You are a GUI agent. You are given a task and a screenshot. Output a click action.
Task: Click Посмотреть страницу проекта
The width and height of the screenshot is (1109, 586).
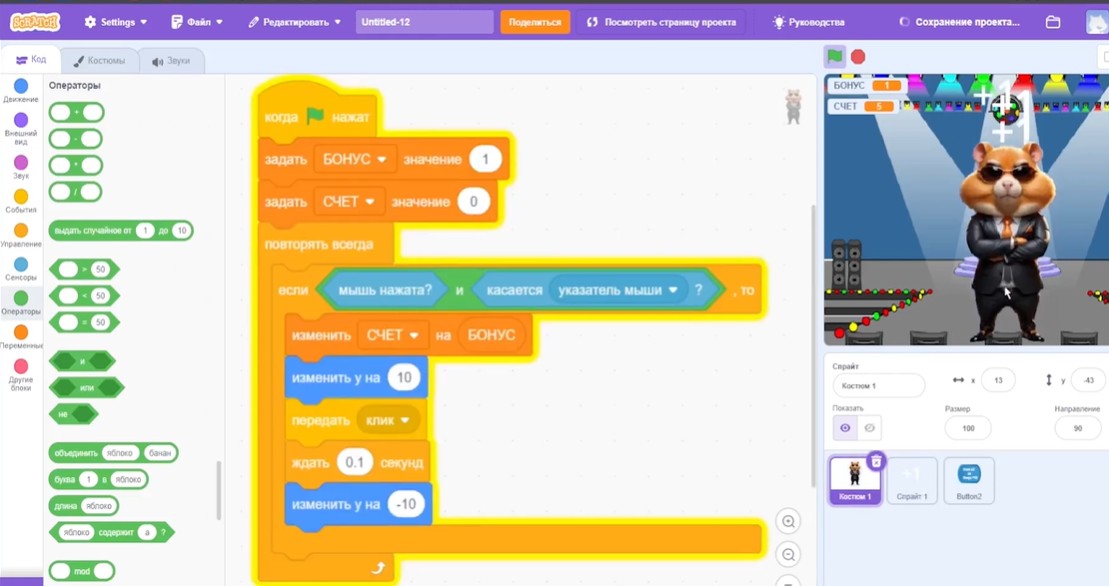click(x=661, y=22)
